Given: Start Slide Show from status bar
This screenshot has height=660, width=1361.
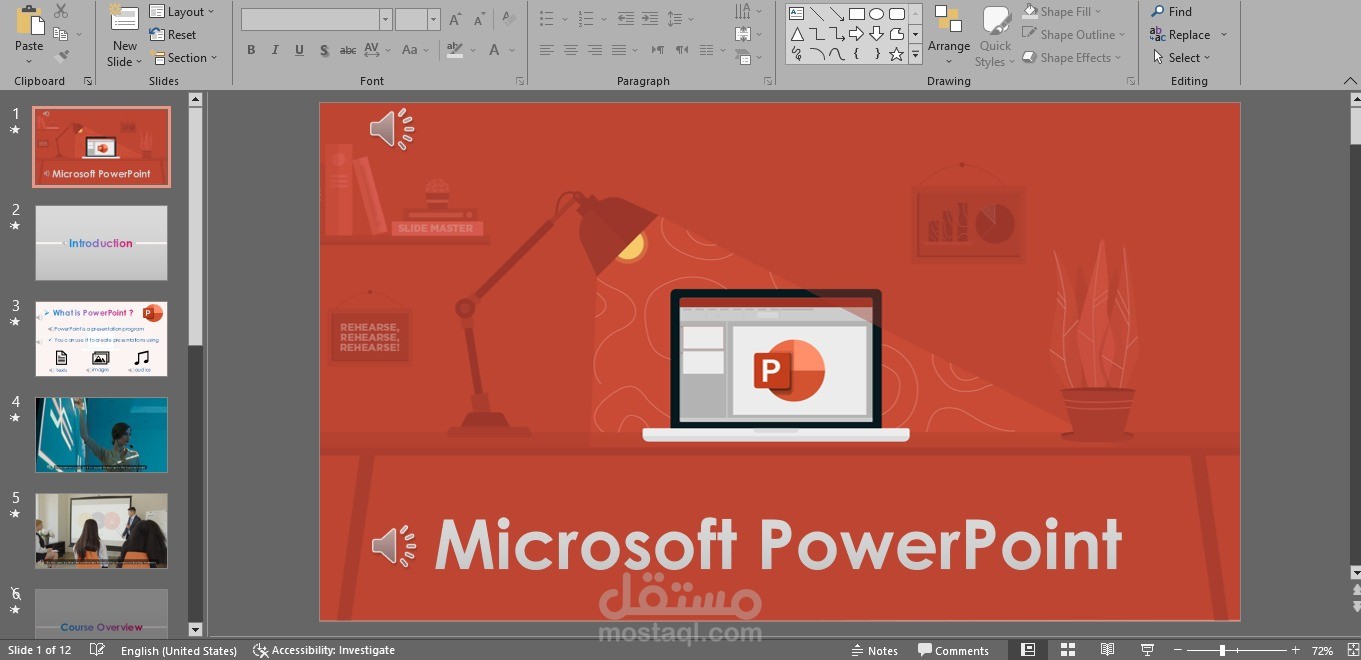Looking at the screenshot, I should click(1147, 650).
